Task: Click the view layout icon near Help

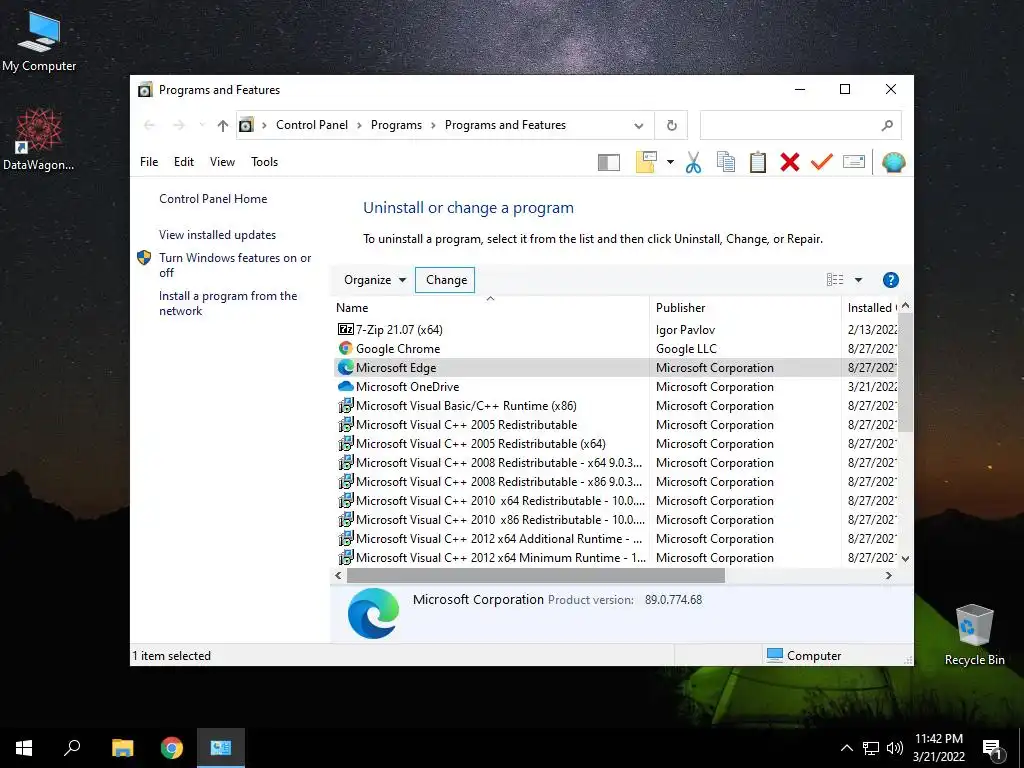Action: click(x=835, y=280)
